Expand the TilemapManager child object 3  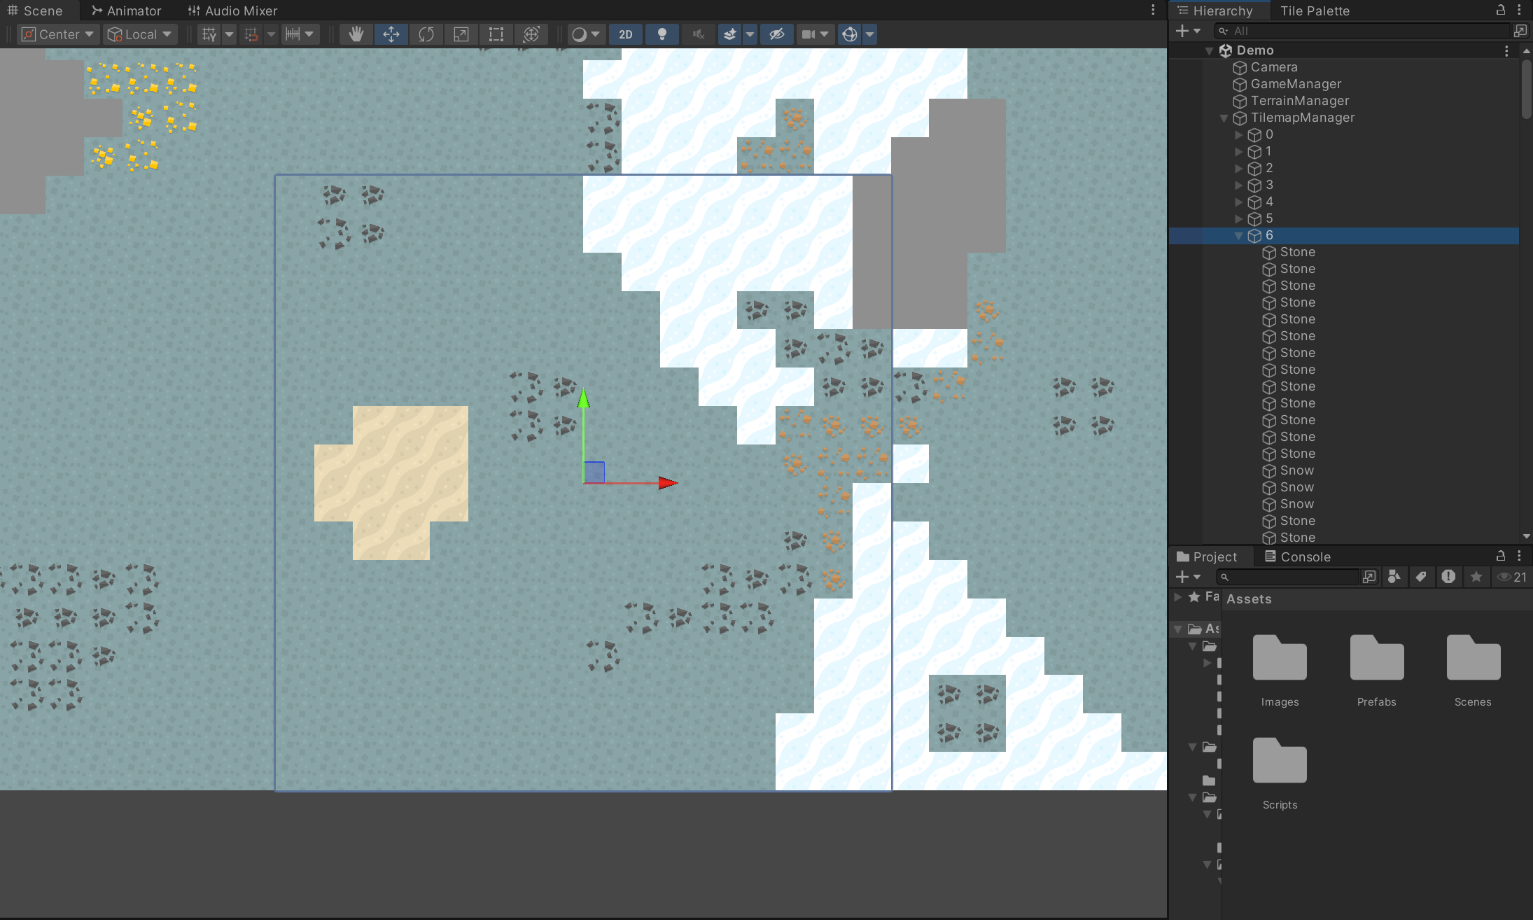point(1239,185)
